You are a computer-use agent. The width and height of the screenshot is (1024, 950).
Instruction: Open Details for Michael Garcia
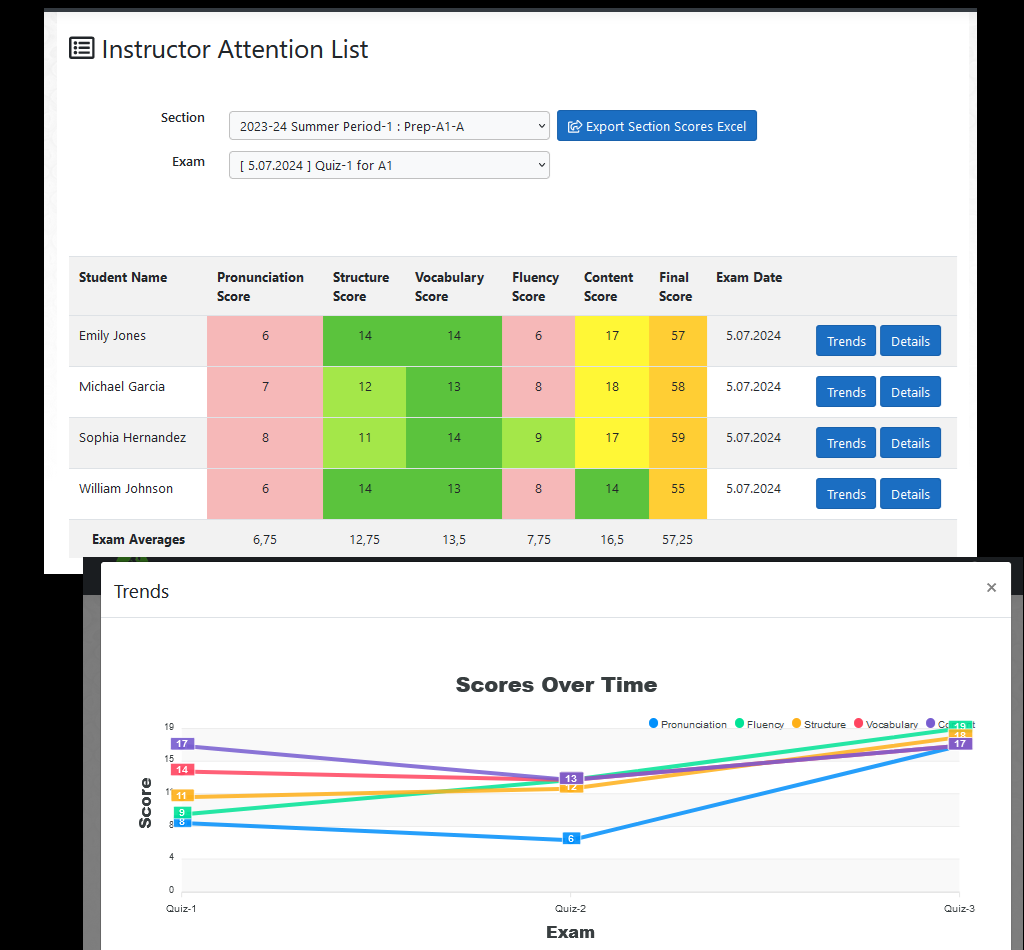910,392
